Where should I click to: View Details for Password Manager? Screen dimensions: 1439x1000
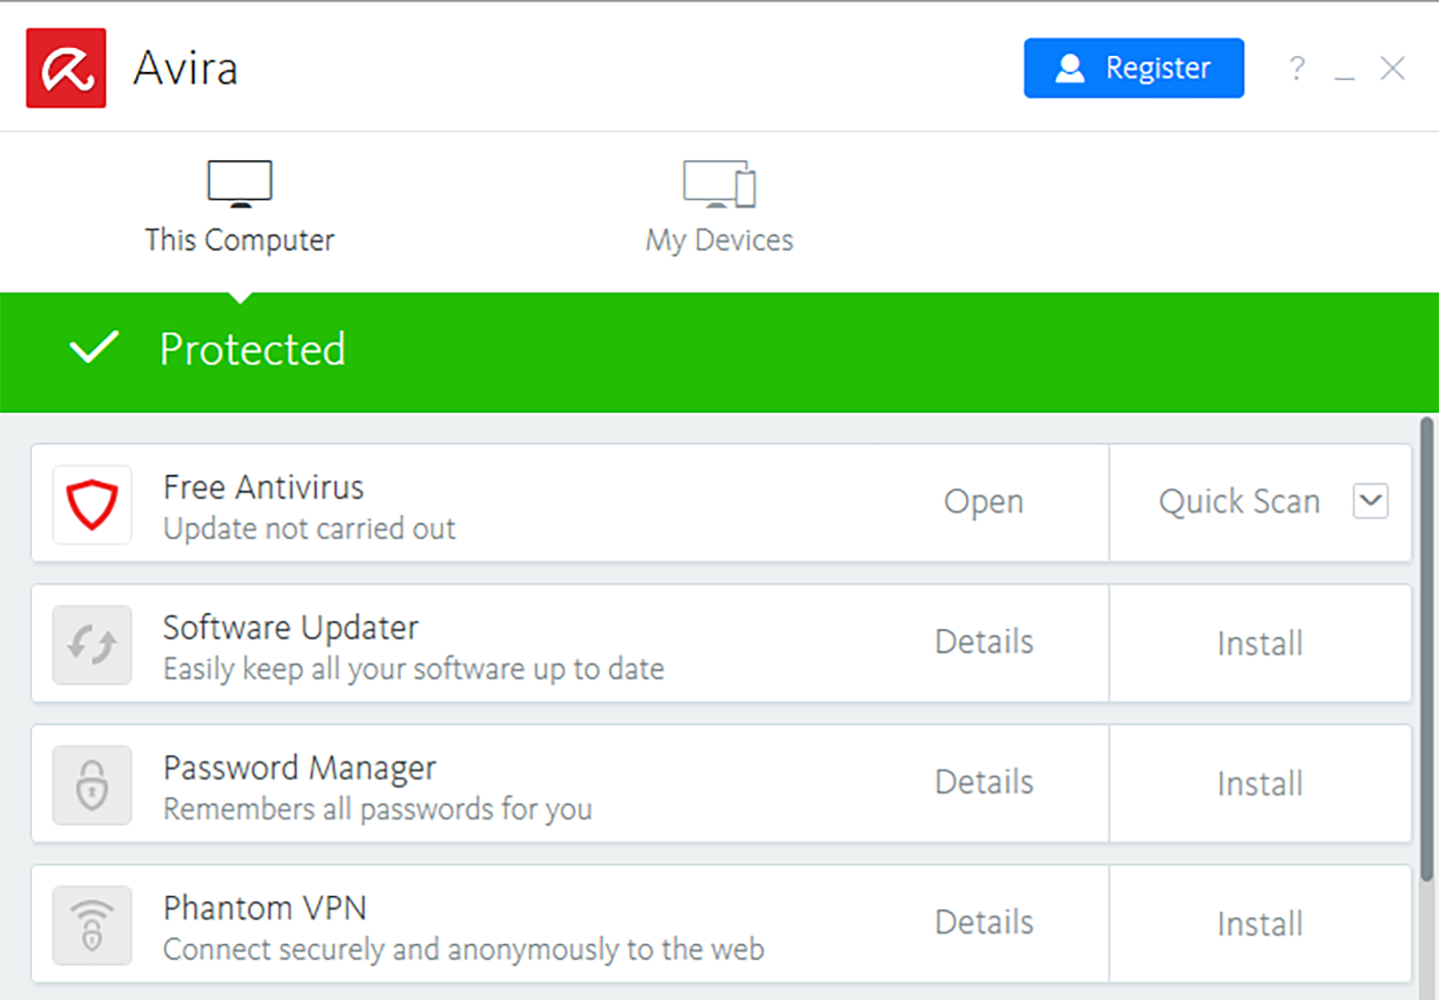click(984, 782)
